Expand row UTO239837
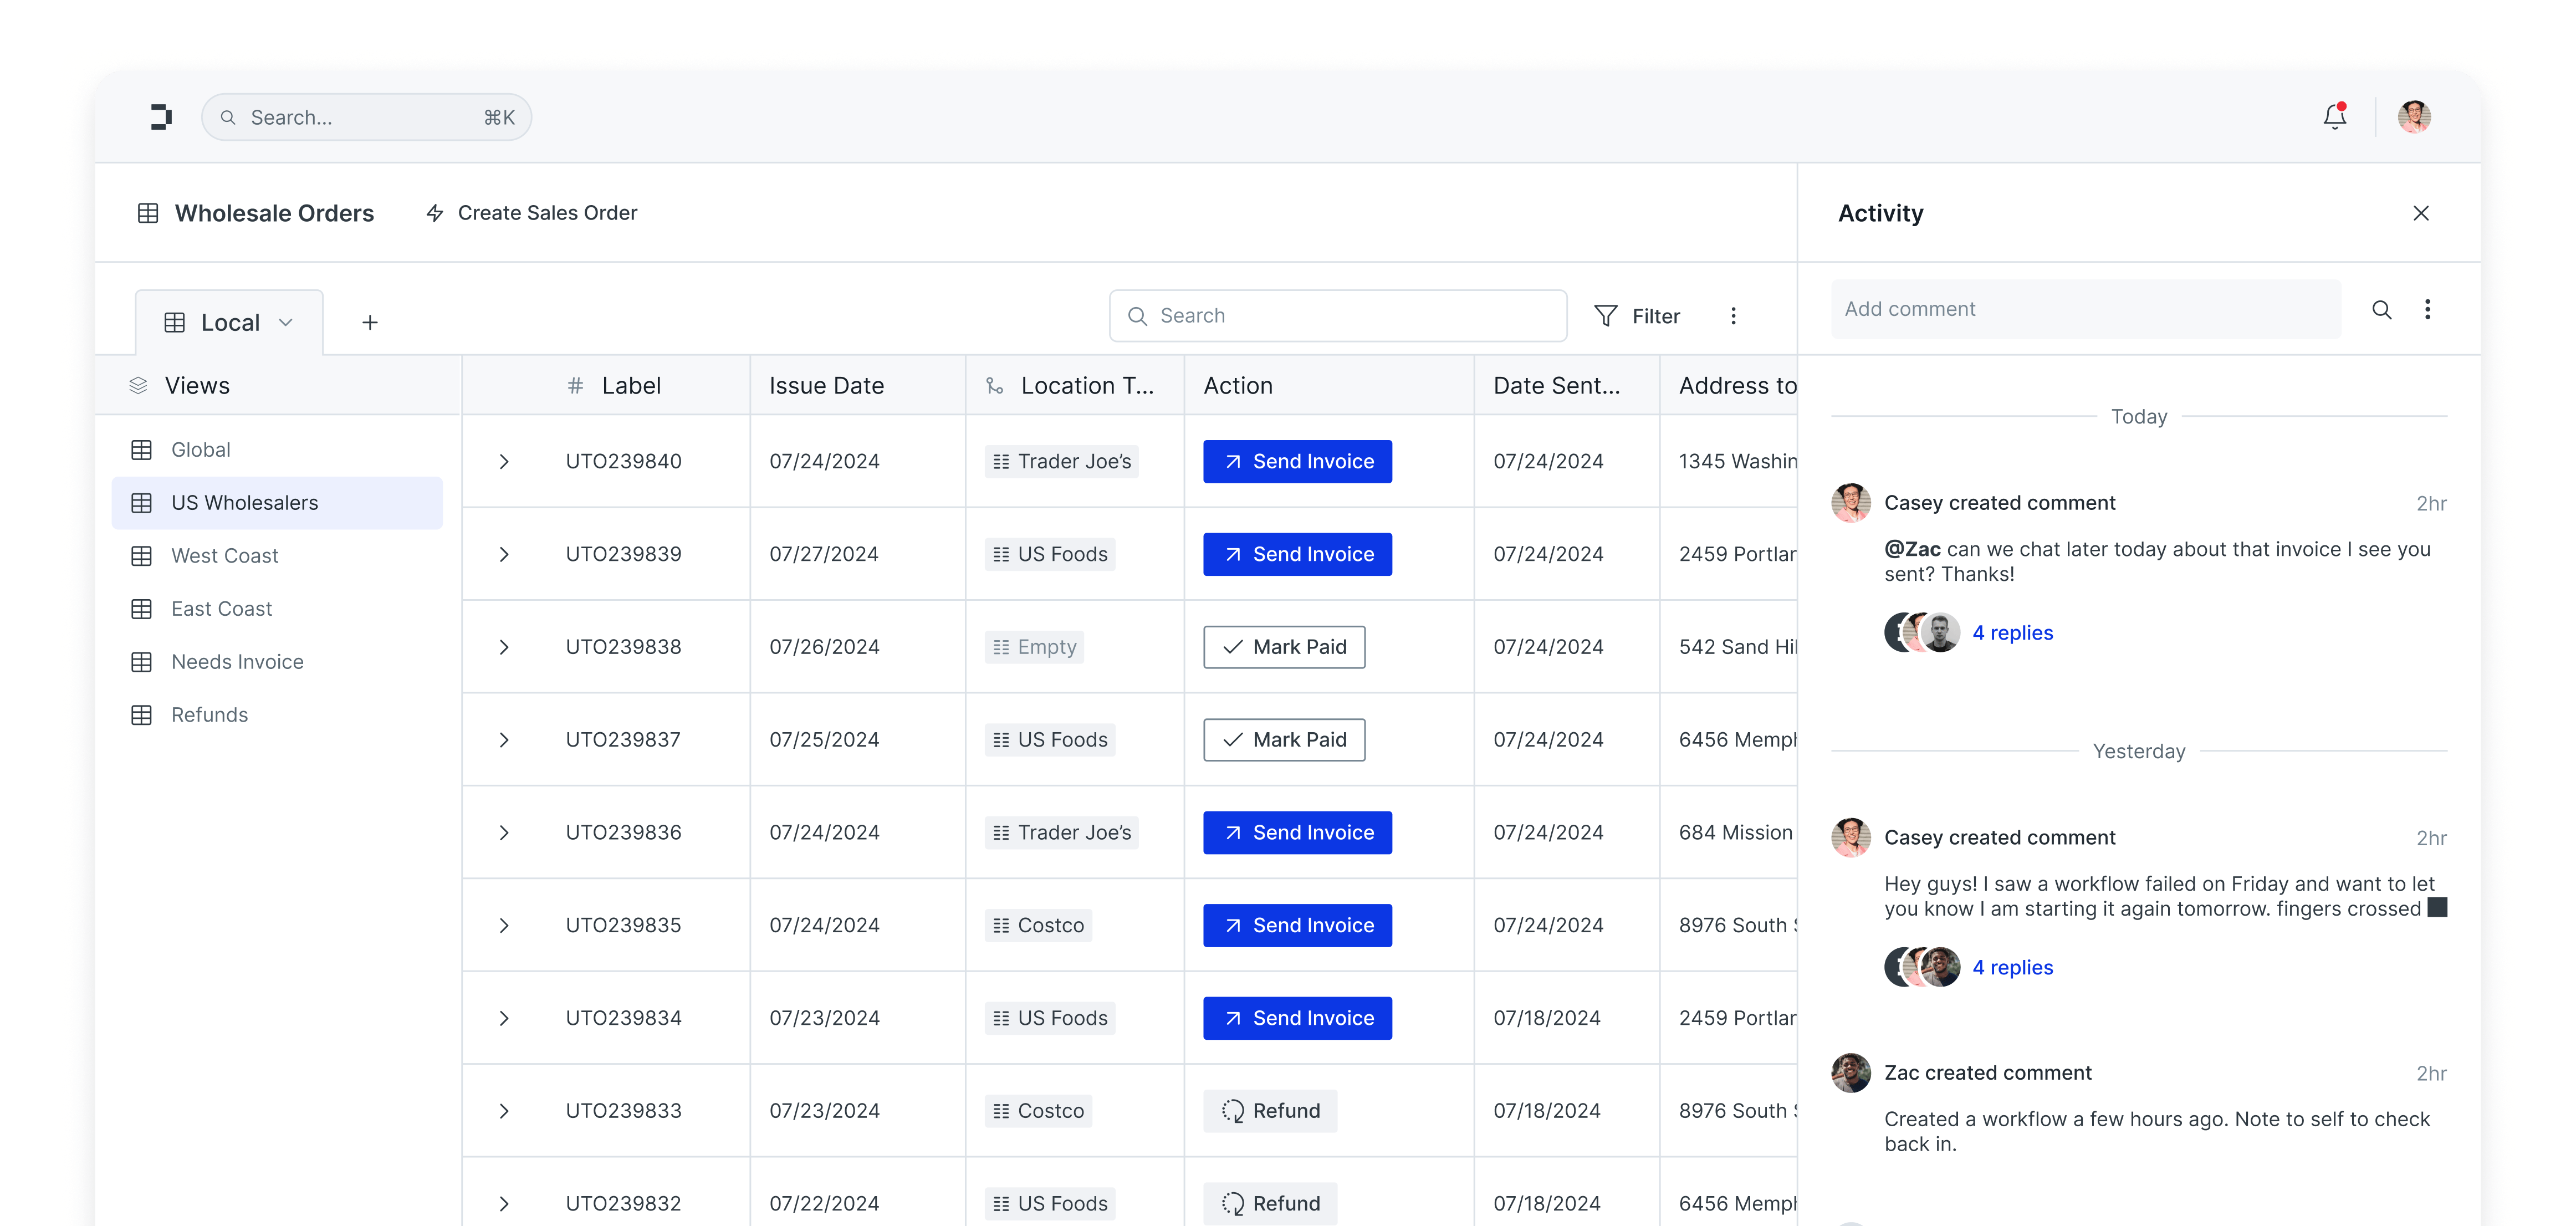 click(504, 740)
